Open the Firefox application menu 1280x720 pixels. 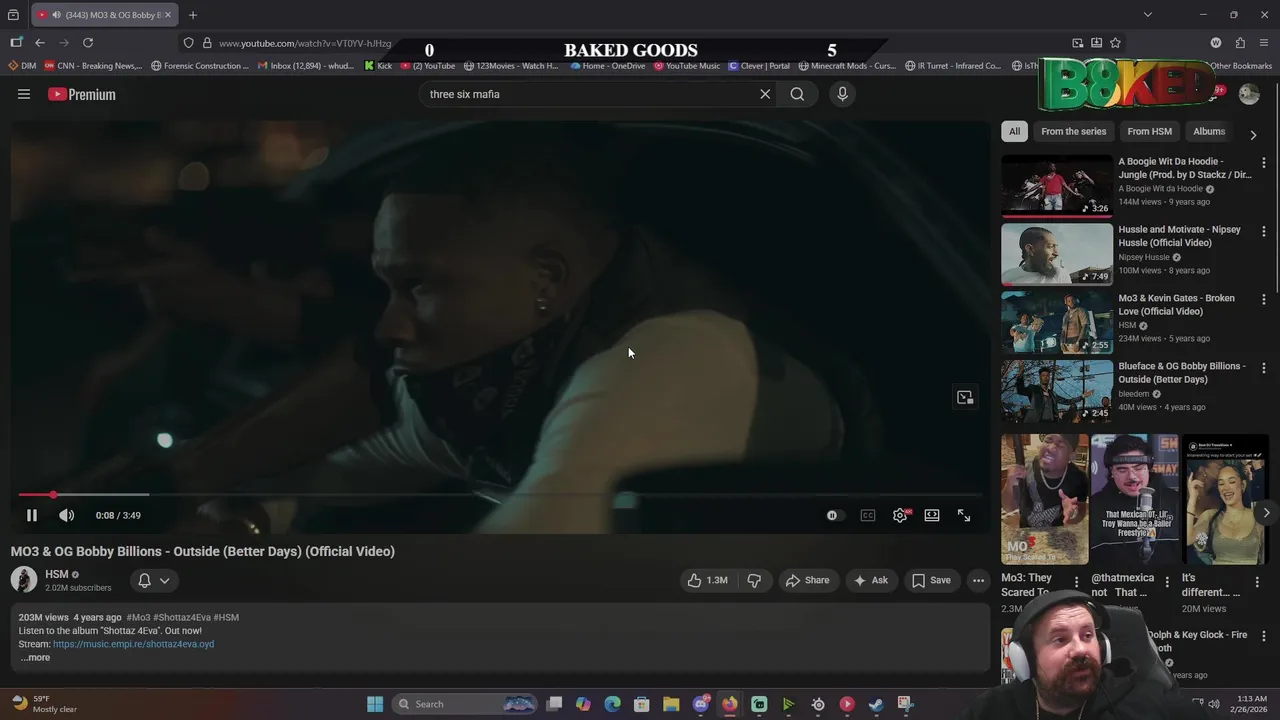click(1264, 43)
